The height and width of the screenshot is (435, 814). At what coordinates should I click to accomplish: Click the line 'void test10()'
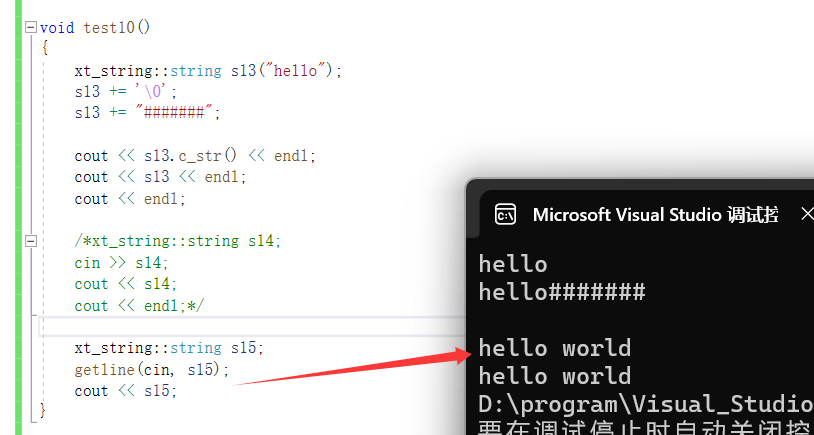(x=95, y=27)
